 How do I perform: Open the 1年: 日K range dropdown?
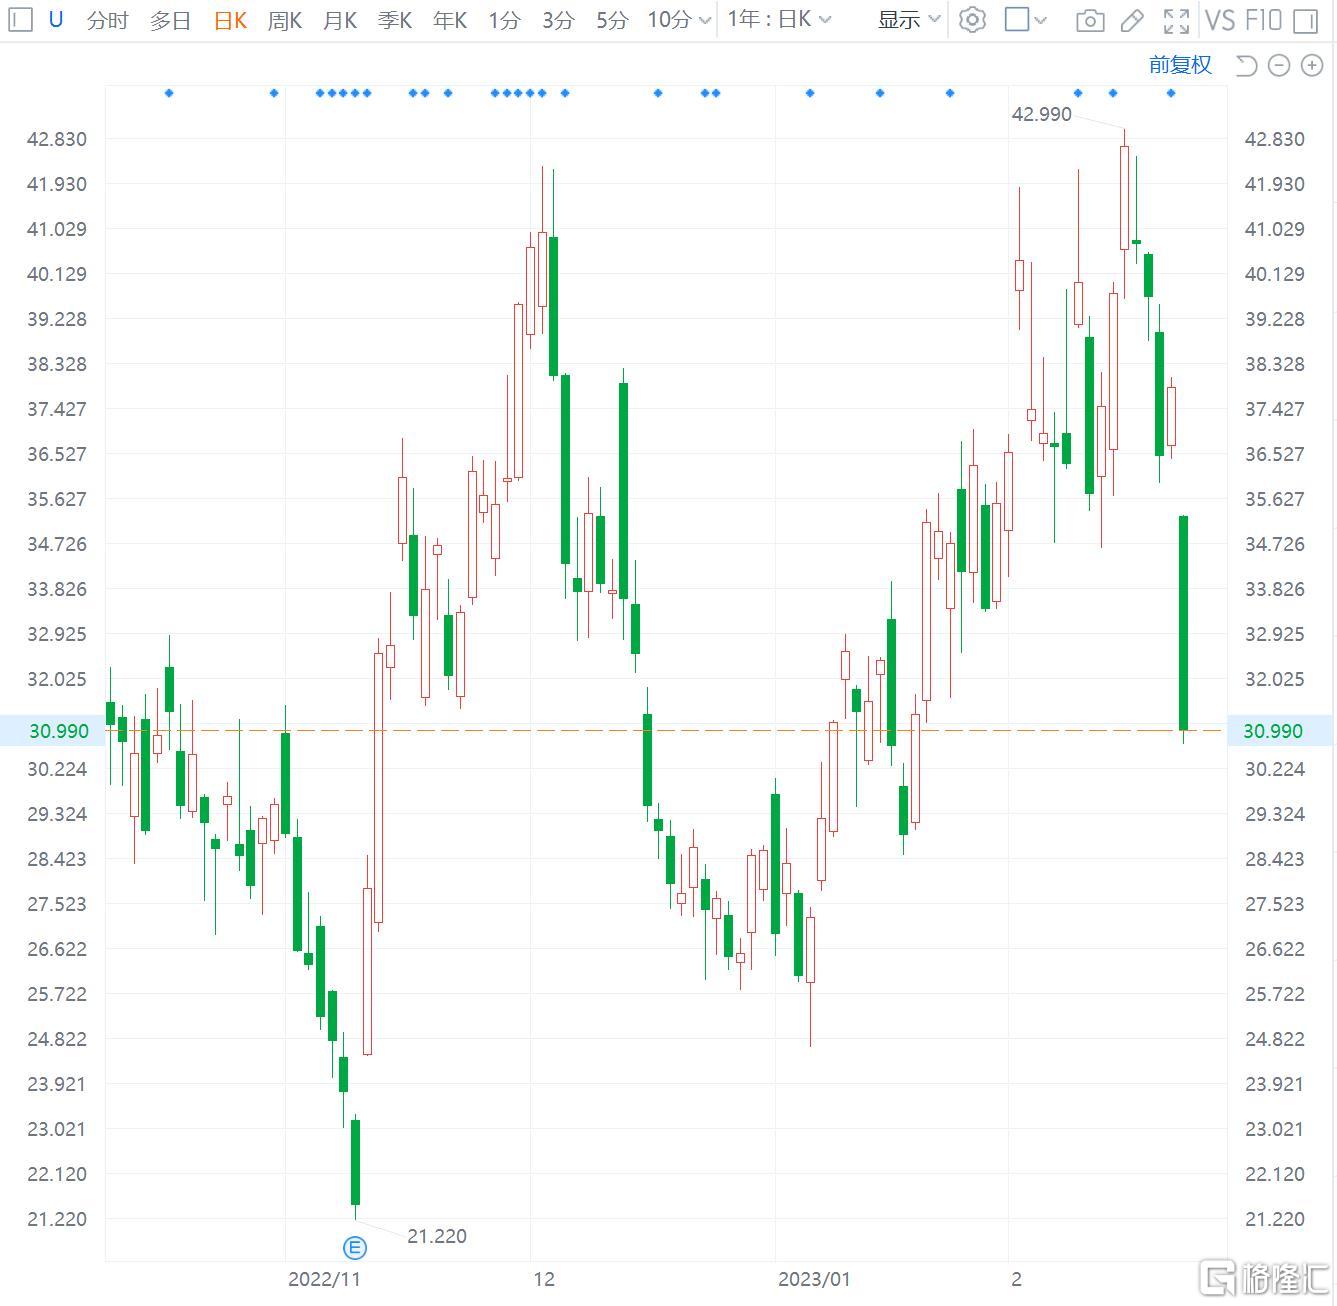[779, 20]
